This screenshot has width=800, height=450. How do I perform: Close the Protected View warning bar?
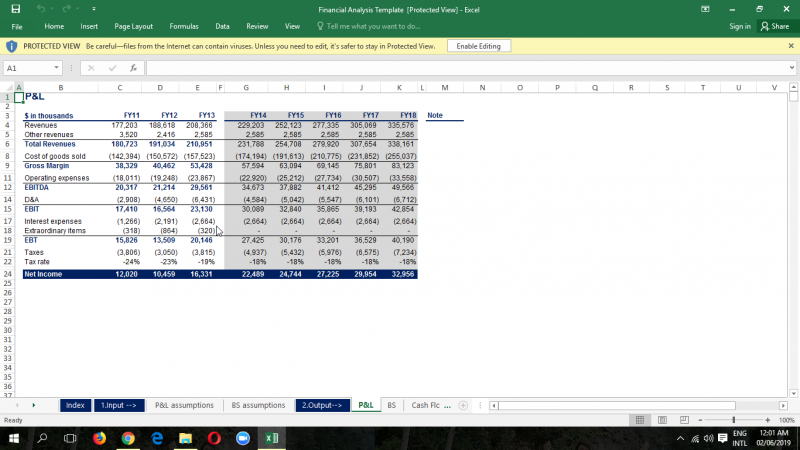pos(792,46)
